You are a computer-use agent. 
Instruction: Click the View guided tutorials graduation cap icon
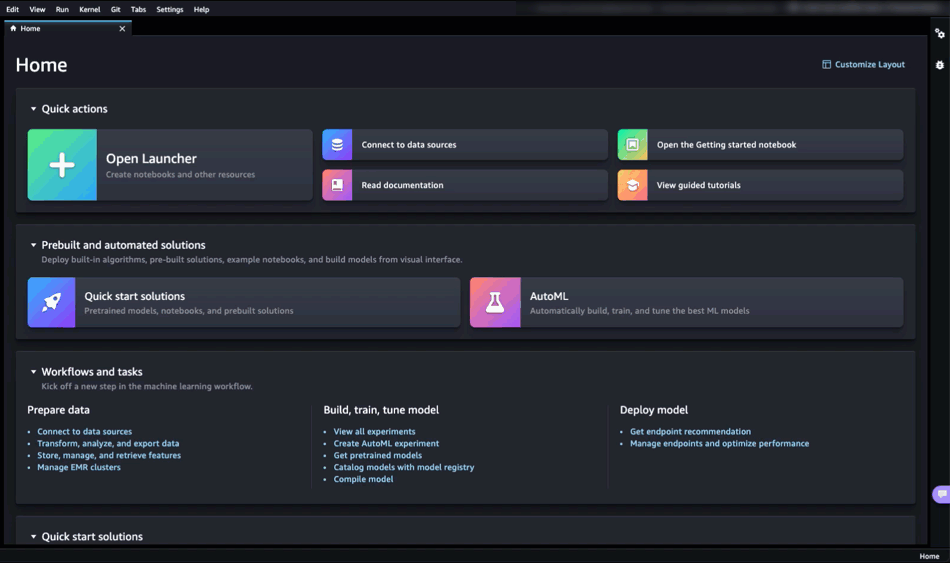[632, 185]
